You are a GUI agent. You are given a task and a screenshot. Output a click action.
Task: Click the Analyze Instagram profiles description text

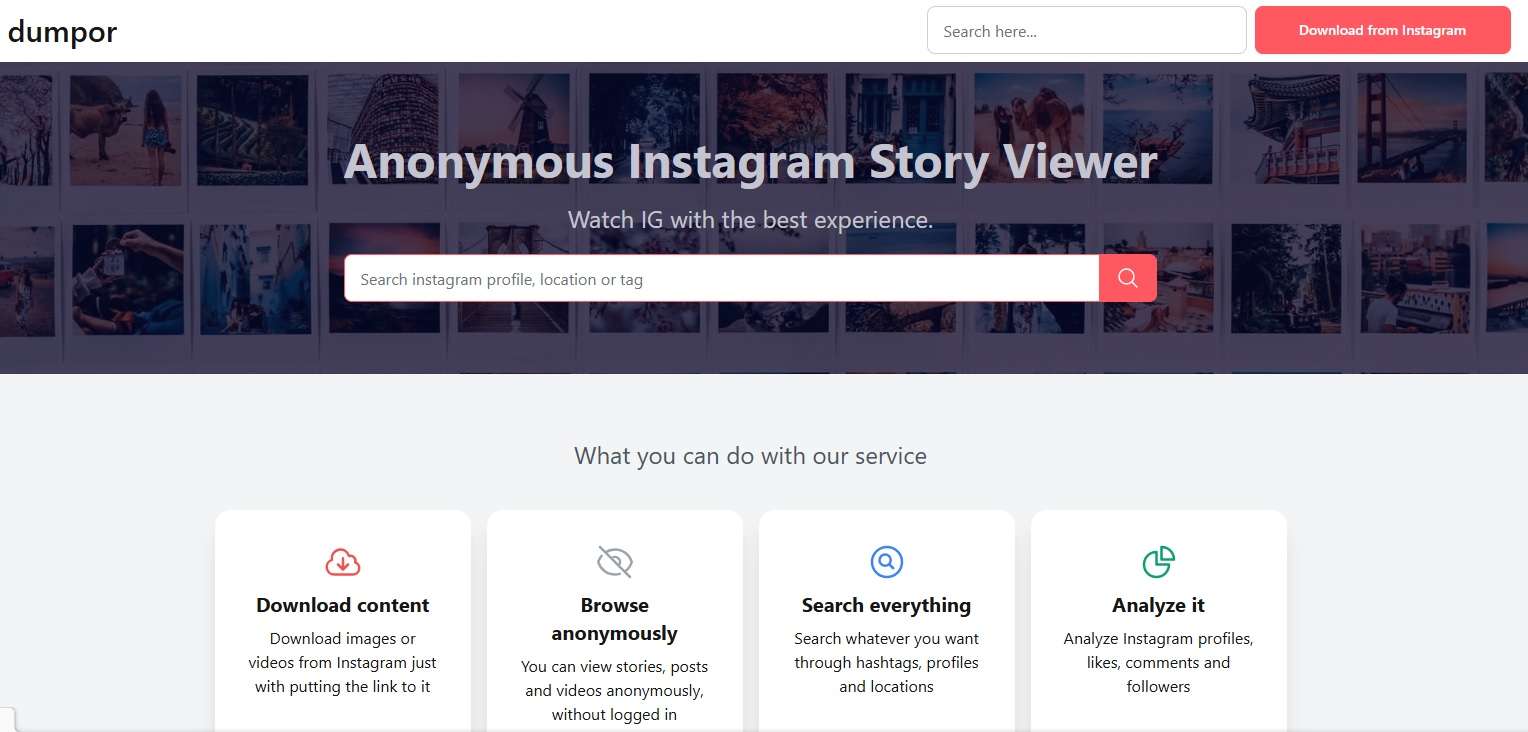1159,663
